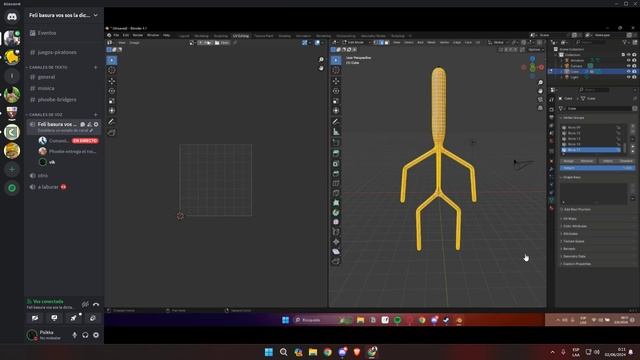Image resolution: width=640 pixels, height=360 pixels.
Task: Click the Assign vertex group button
Action: (x=569, y=161)
